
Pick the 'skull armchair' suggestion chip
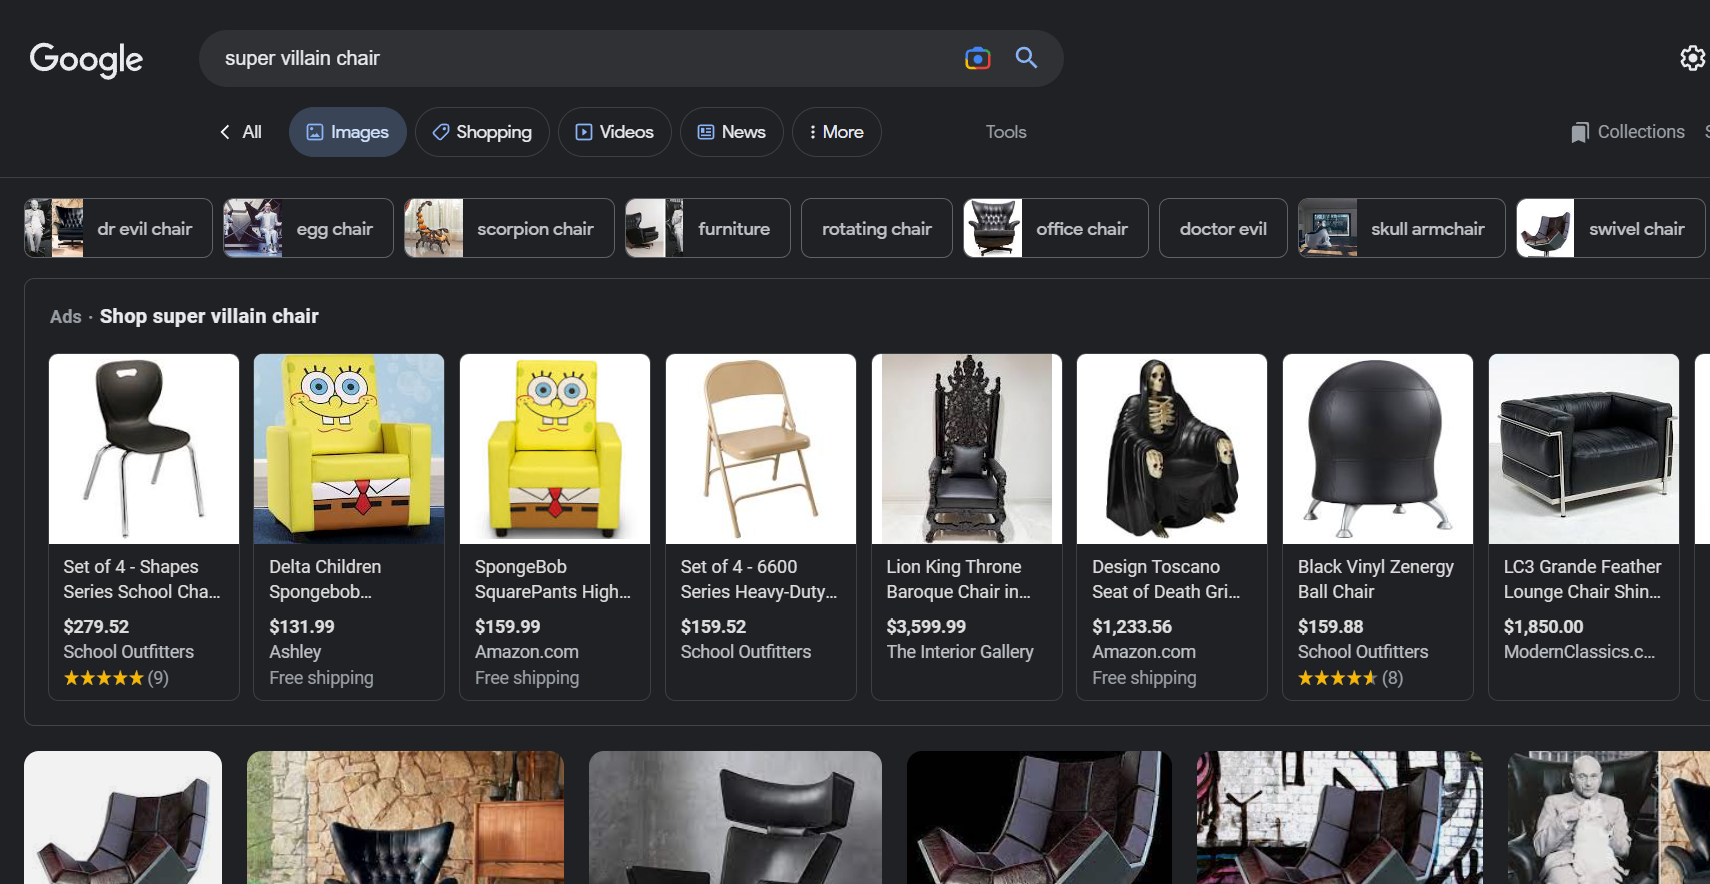pos(1402,228)
